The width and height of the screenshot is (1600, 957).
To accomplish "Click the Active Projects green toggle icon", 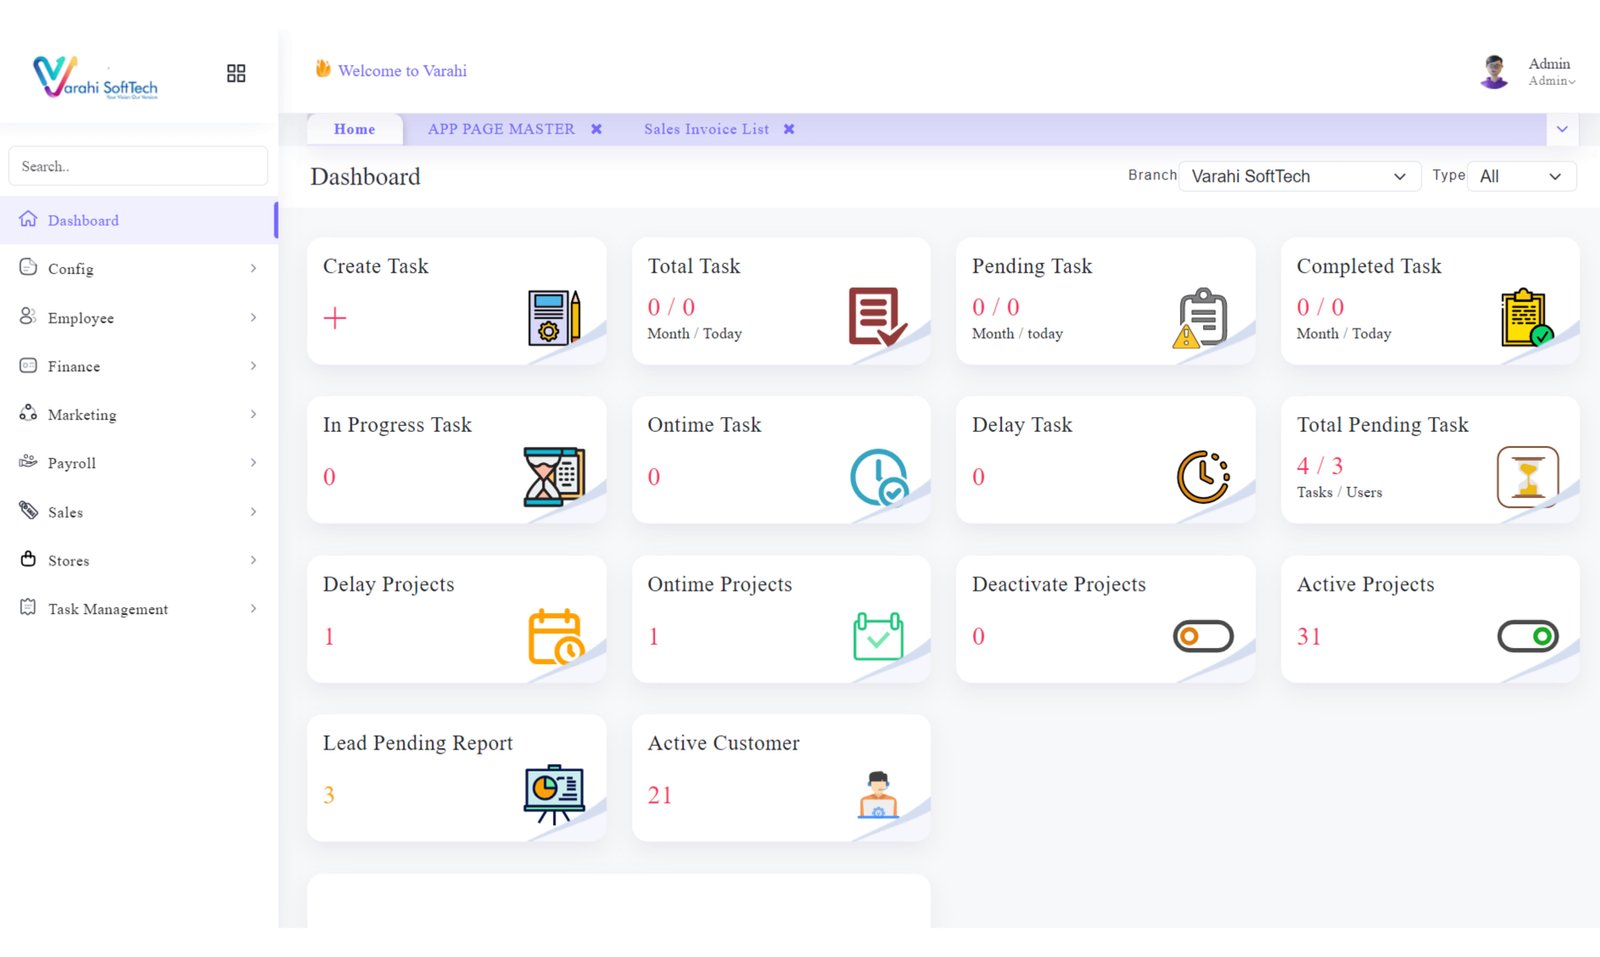I will coord(1528,636).
